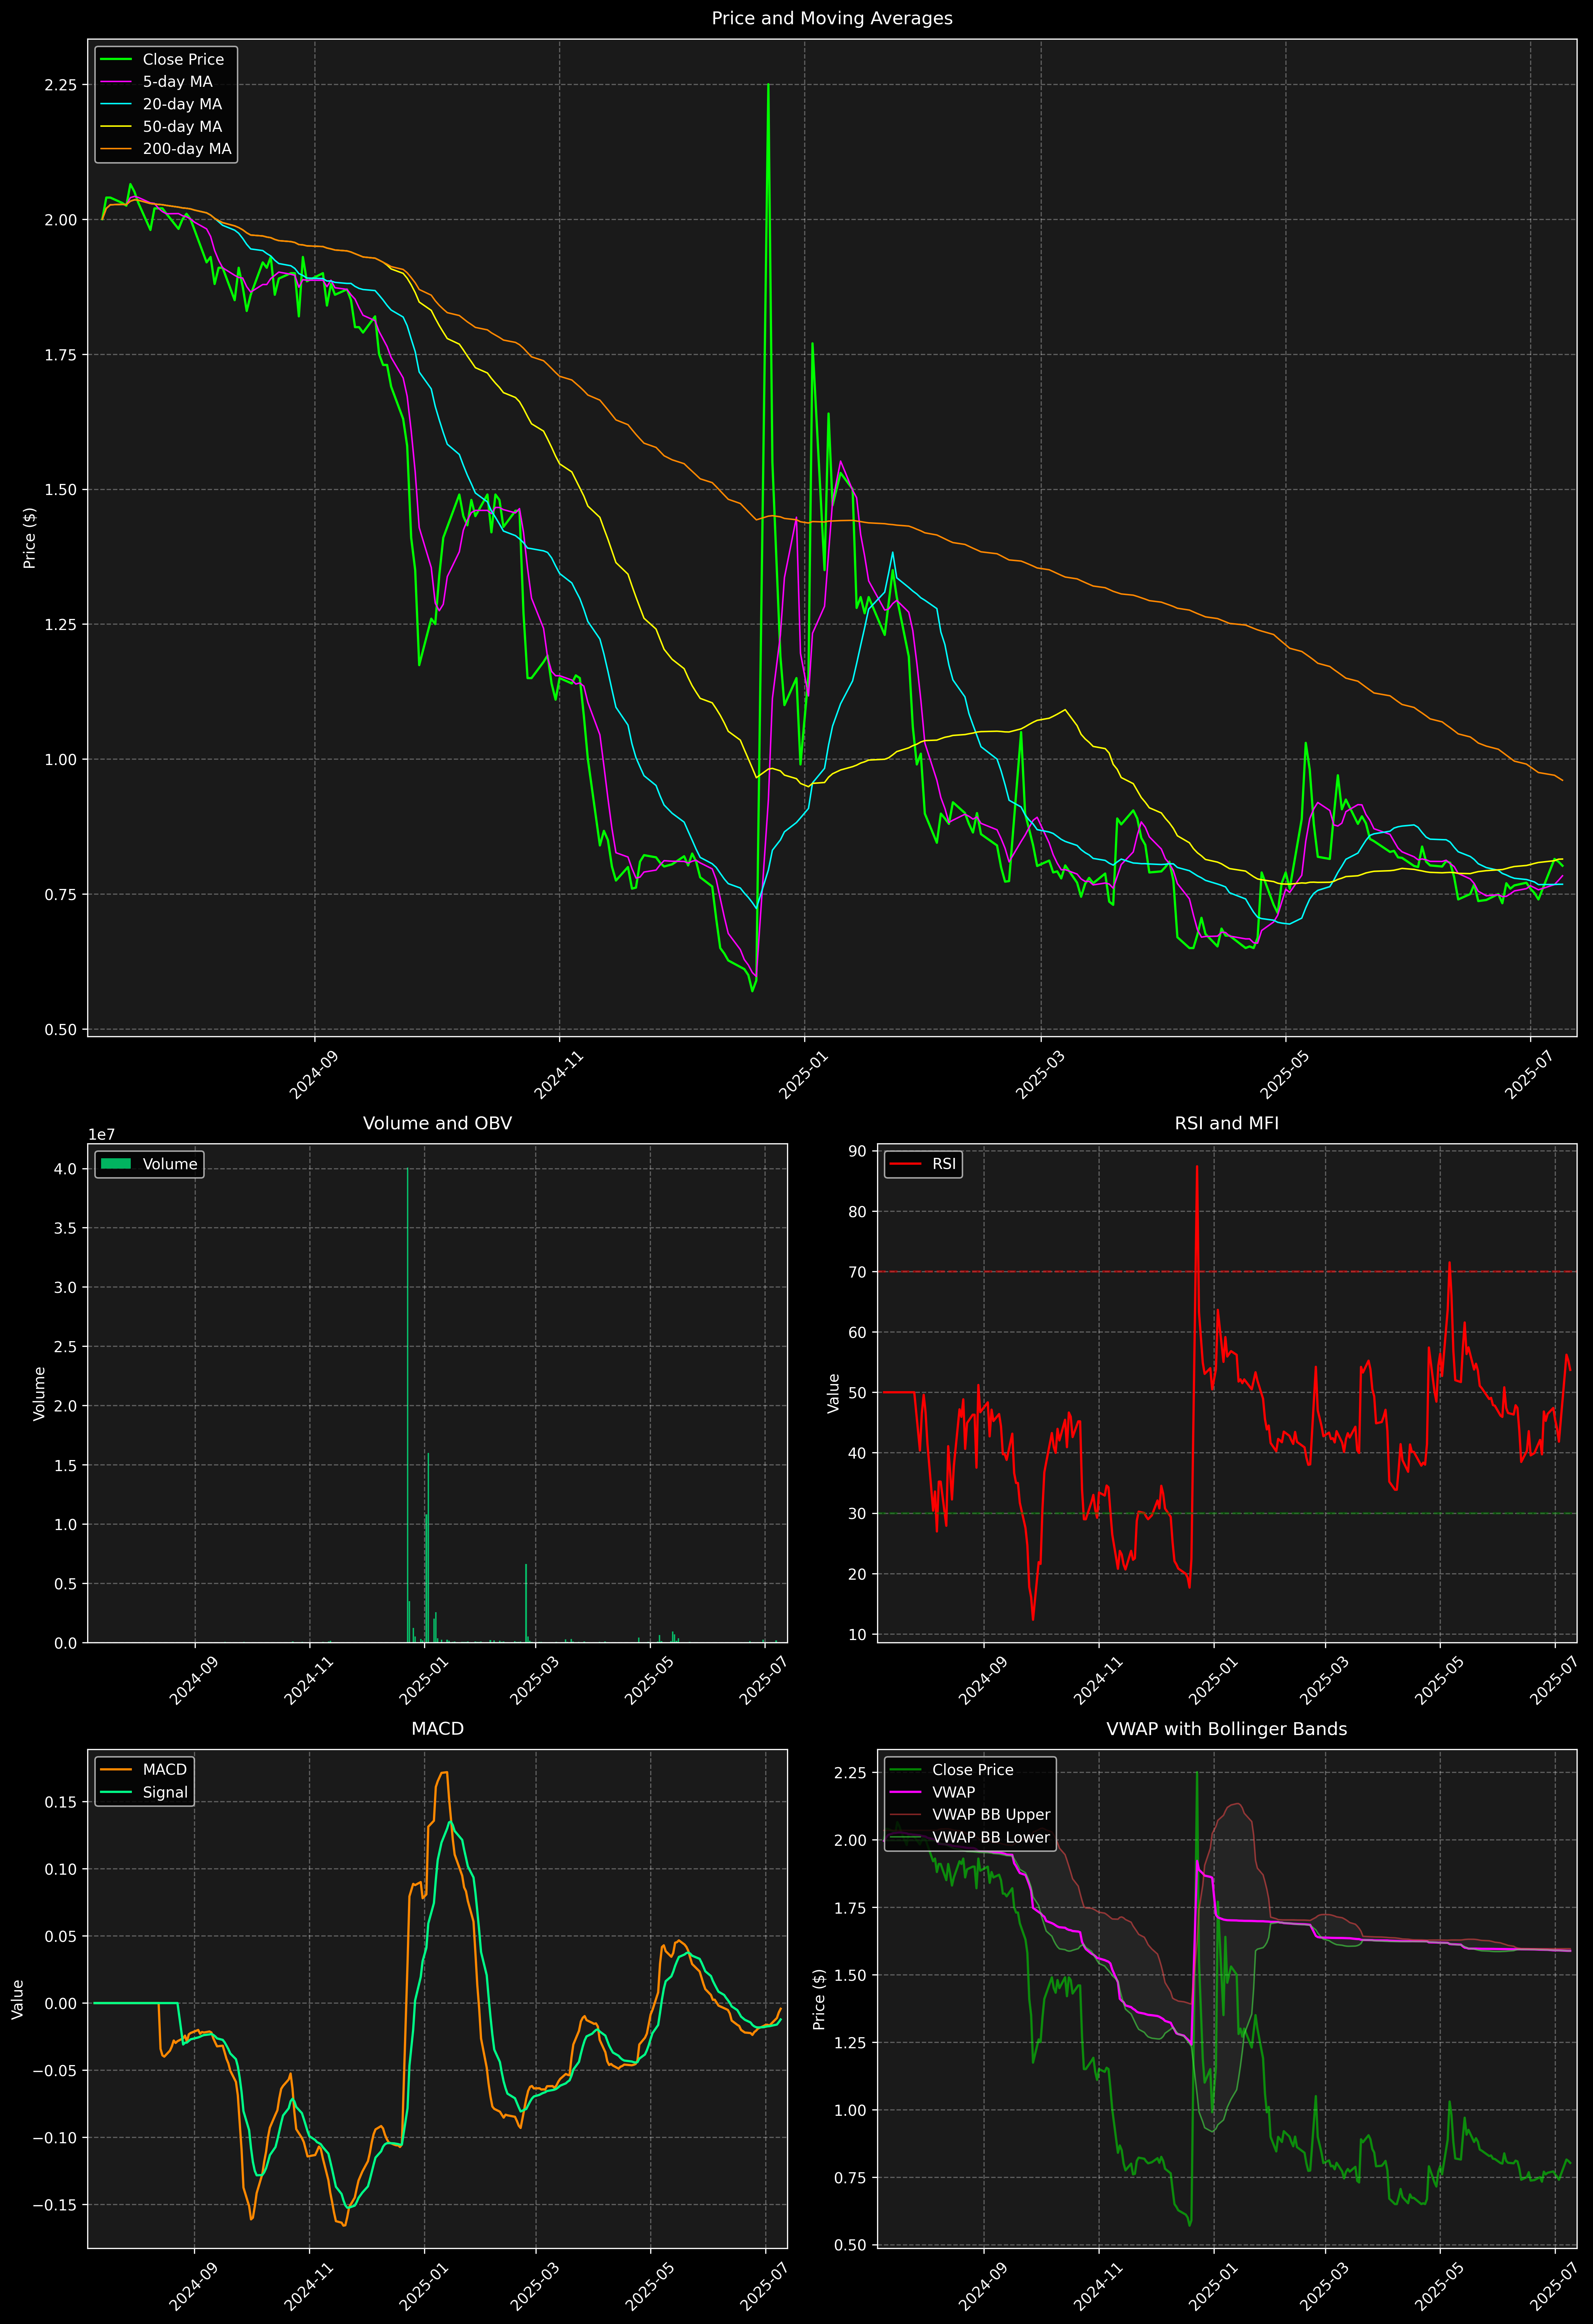The width and height of the screenshot is (1593, 2324).
Task: Click the 'VWAP with Bollinger Bands' chart title
Action: pyautogui.click(x=1227, y=1729)
